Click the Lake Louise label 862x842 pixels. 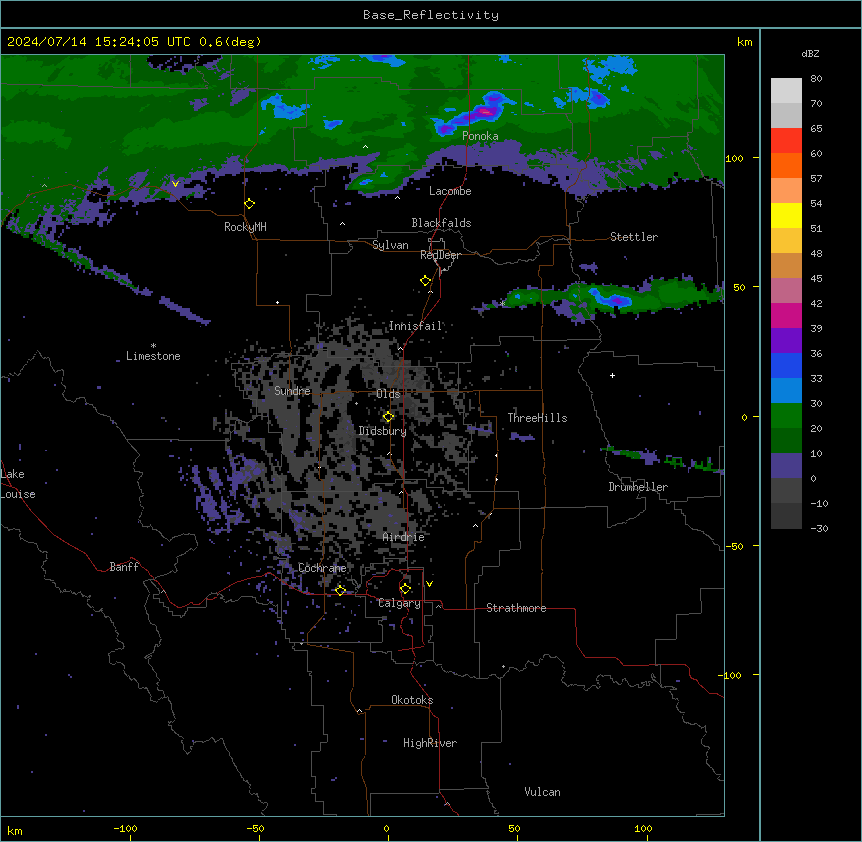[18, 484]
